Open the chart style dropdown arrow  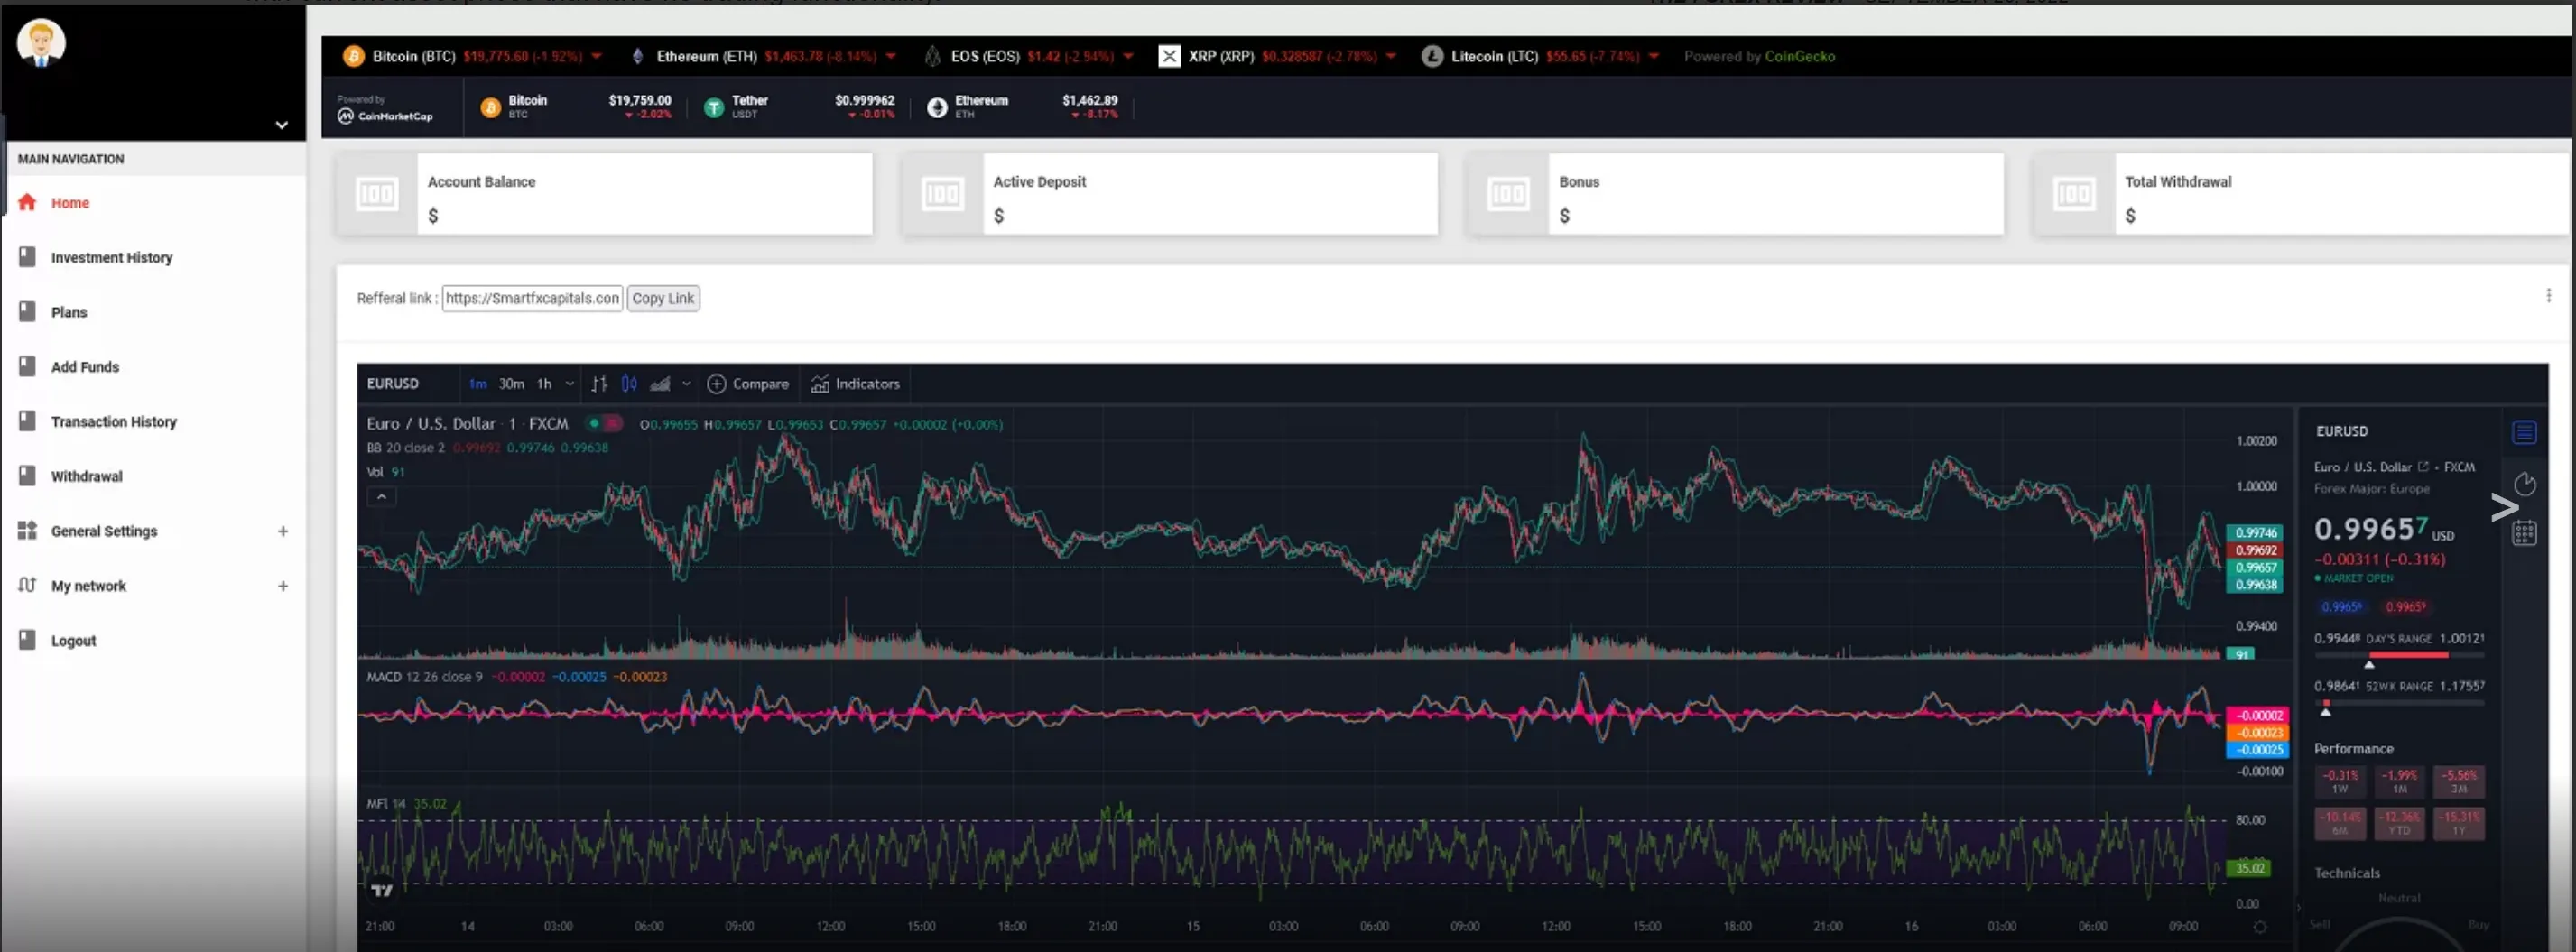click(x=686, y=384)
